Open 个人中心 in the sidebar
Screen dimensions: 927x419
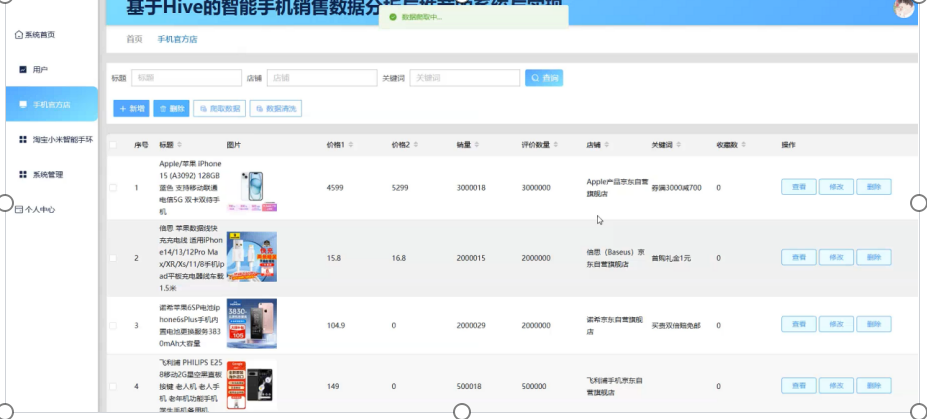pos(35,209)
